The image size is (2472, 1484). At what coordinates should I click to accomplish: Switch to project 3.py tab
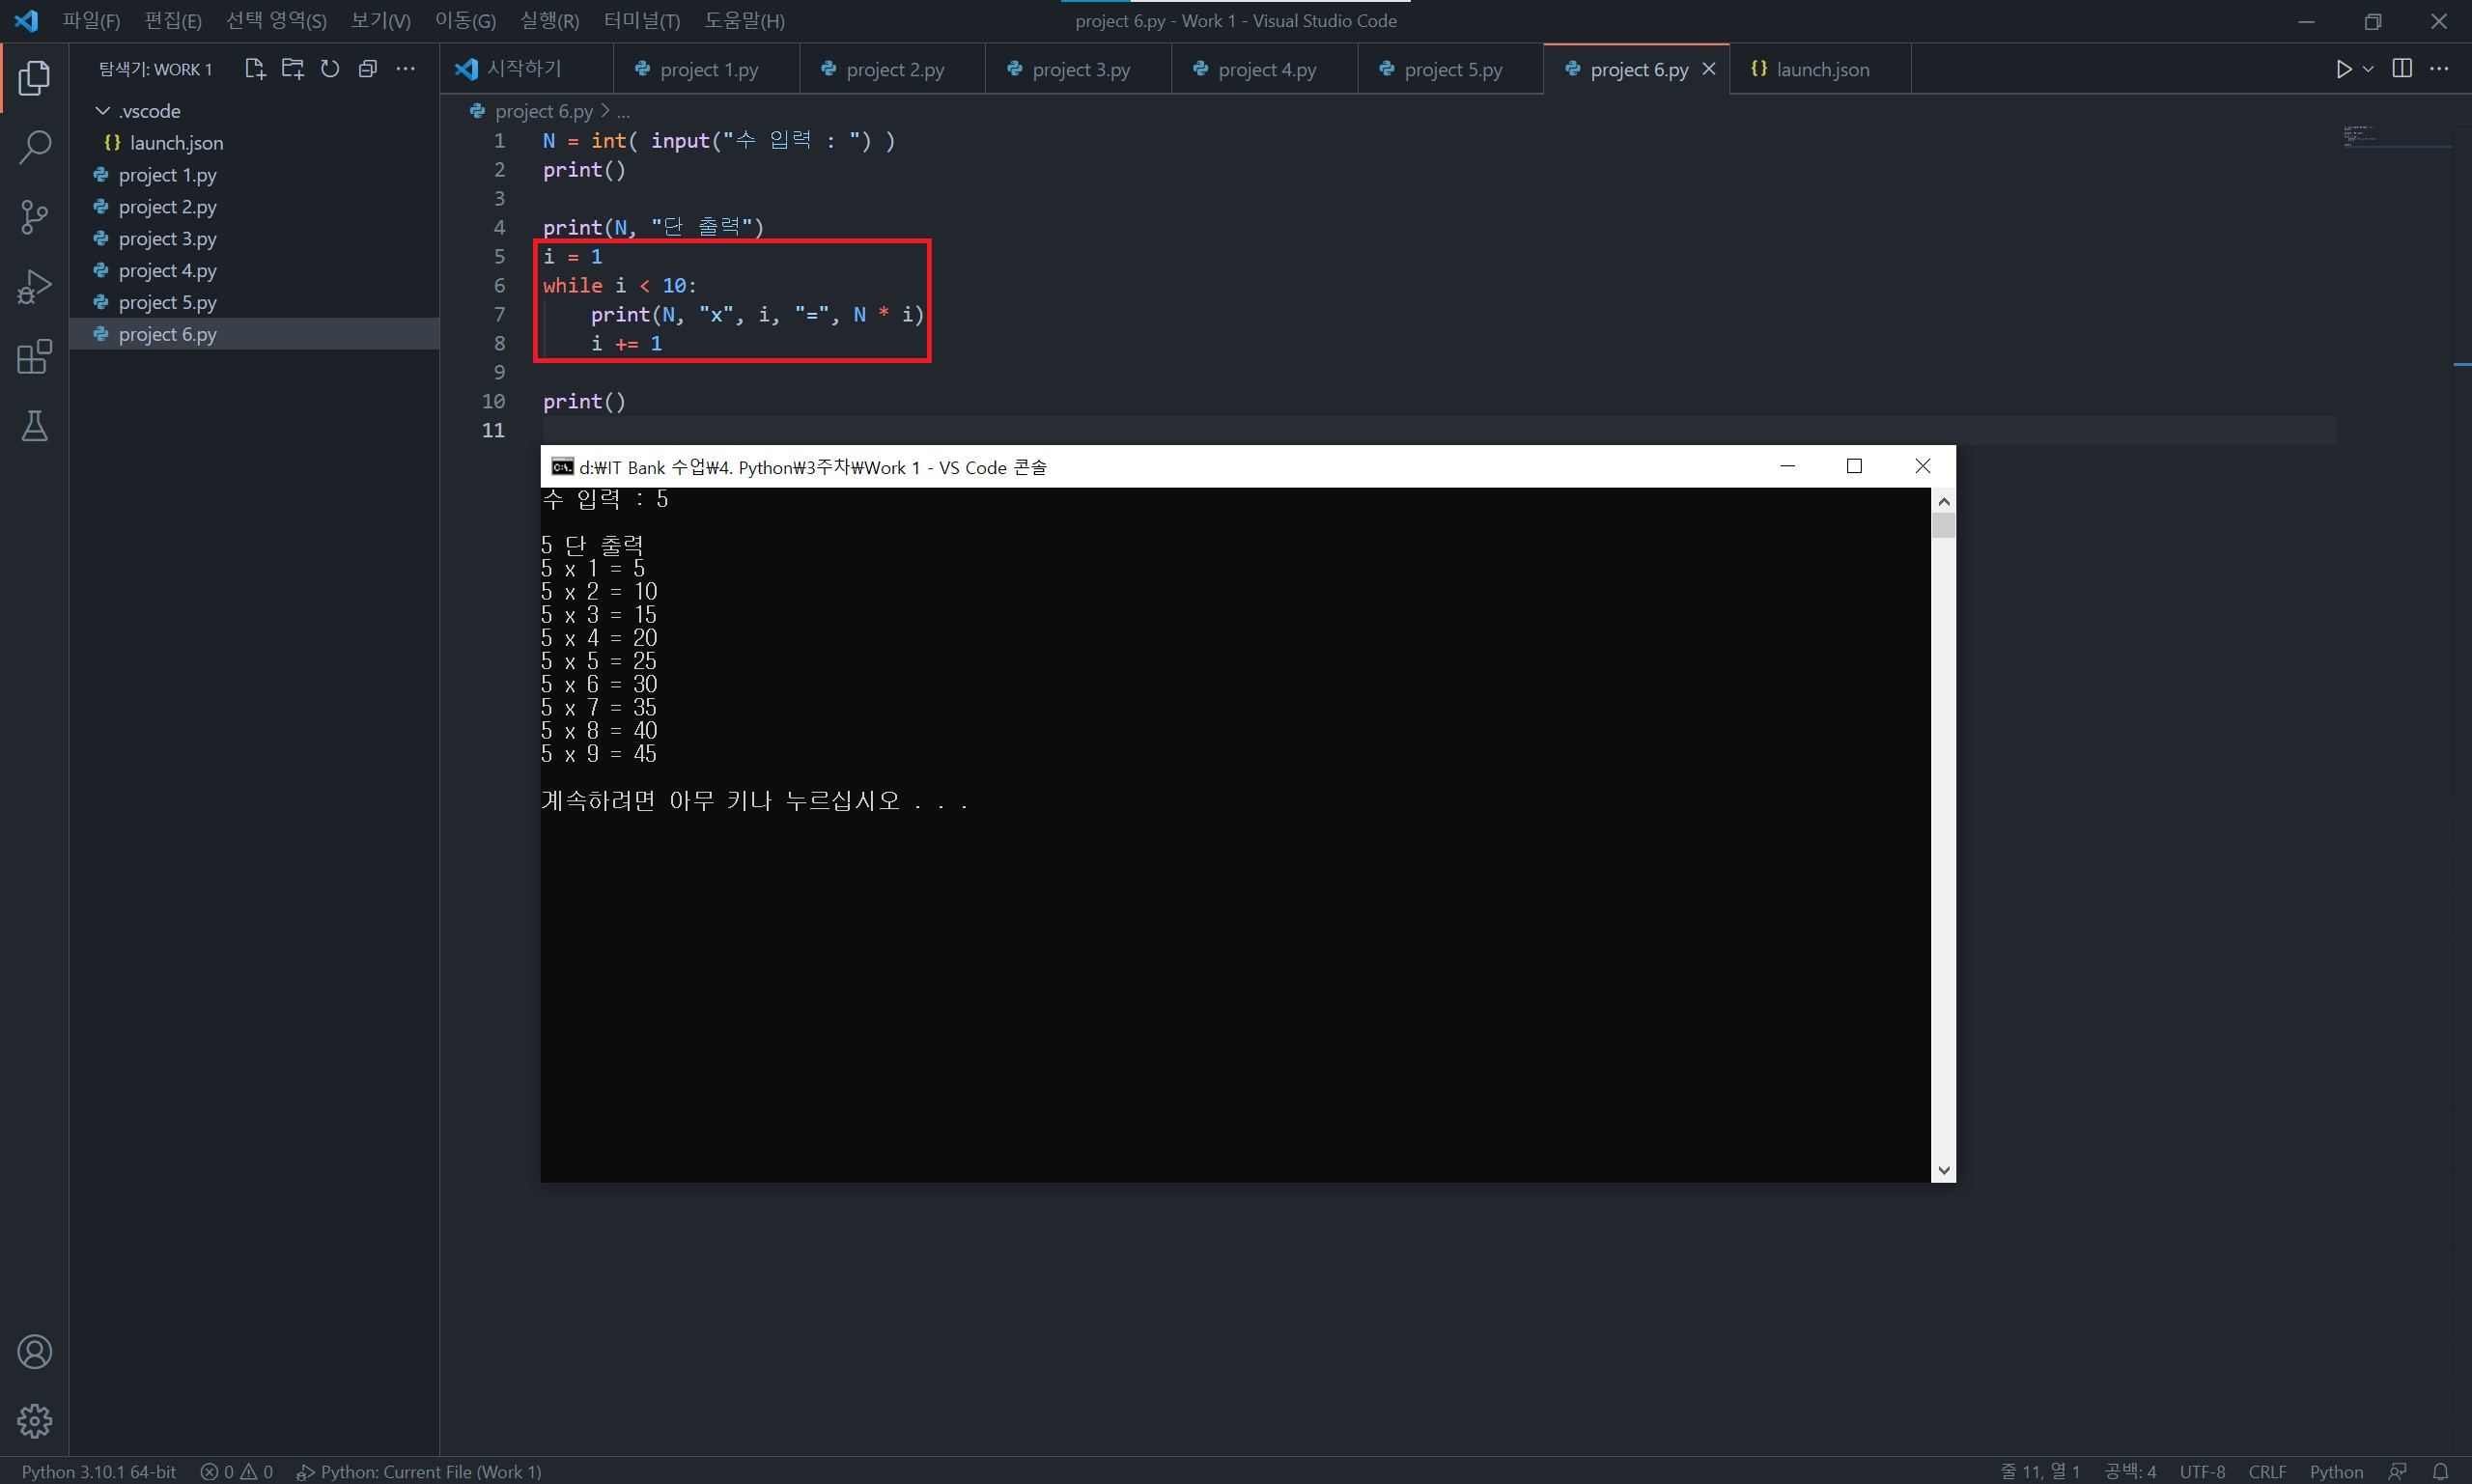[1080, 69]
